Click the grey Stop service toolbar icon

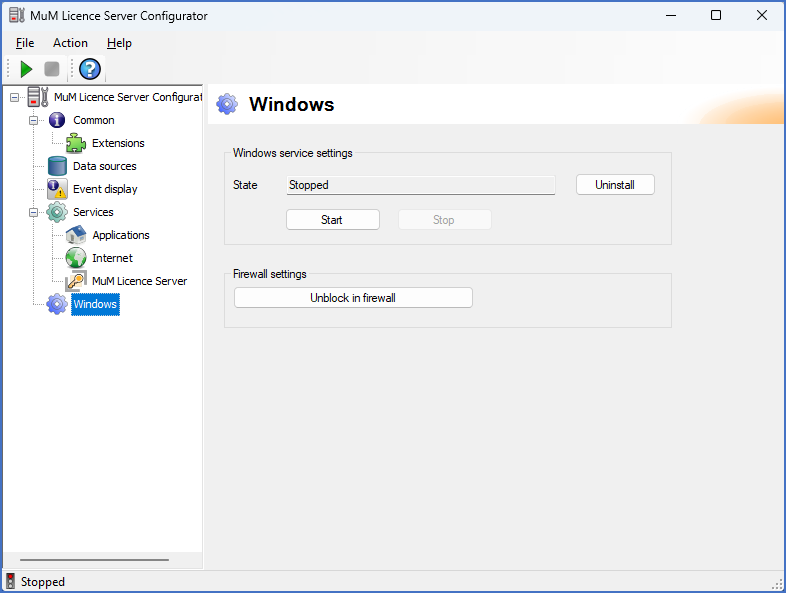[x=52, y=69]
